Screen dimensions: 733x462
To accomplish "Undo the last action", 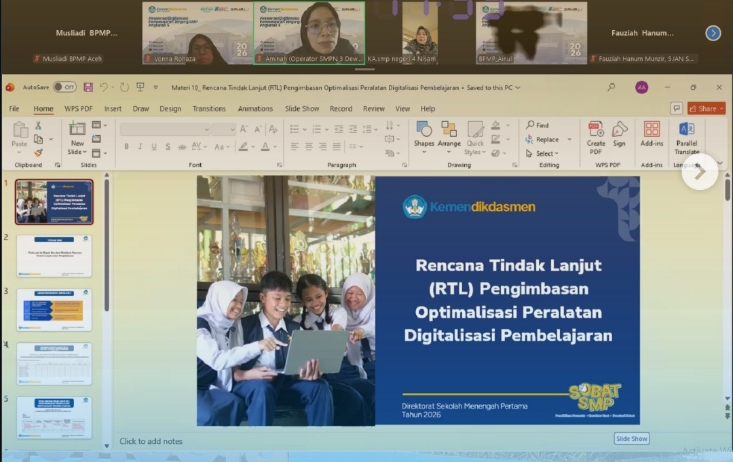I will pos(104,87).
